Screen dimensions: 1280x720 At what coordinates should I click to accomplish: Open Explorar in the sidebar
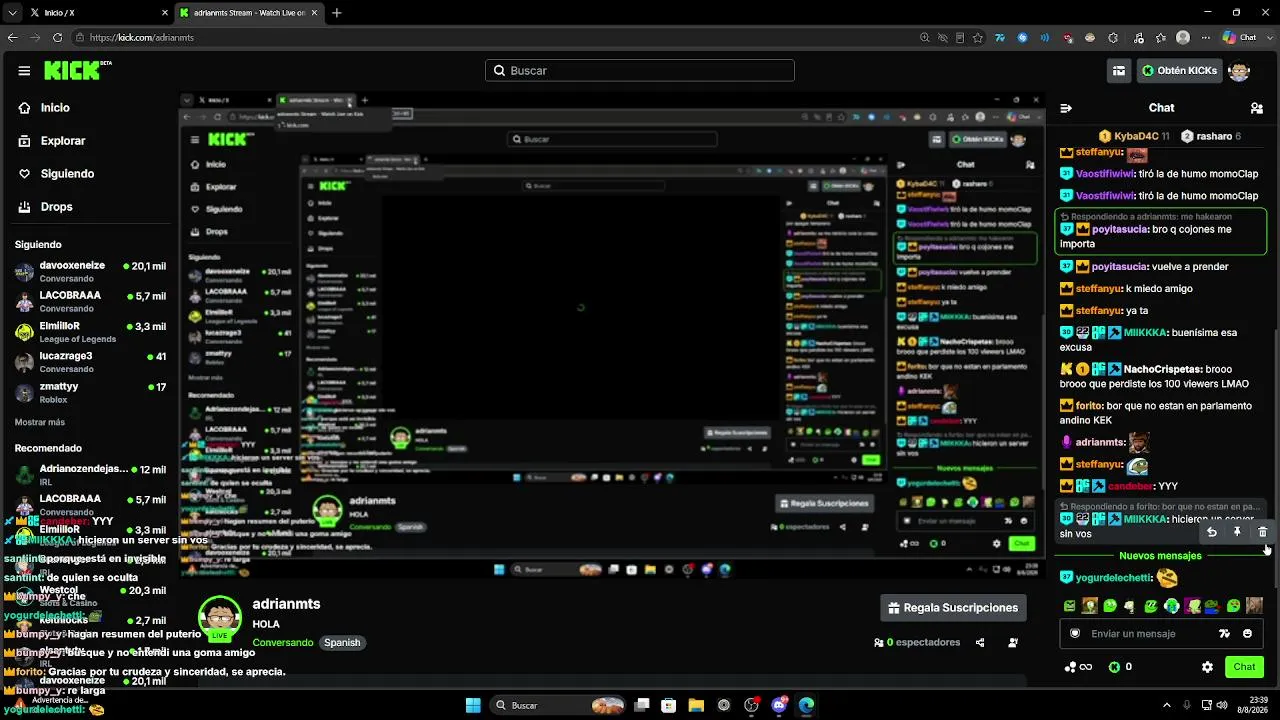pos(62,141)
